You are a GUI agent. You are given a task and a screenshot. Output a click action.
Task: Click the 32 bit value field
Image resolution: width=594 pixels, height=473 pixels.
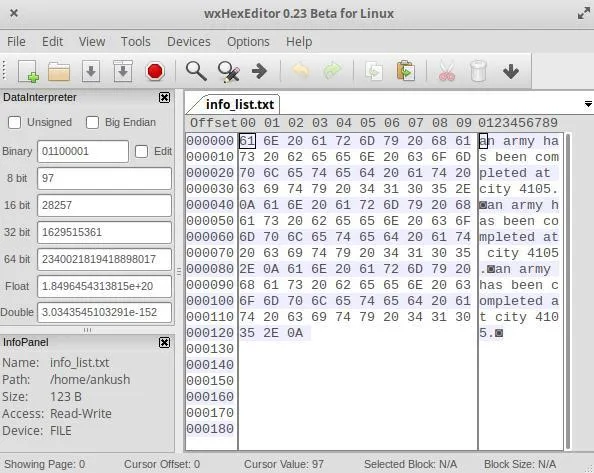104,232
